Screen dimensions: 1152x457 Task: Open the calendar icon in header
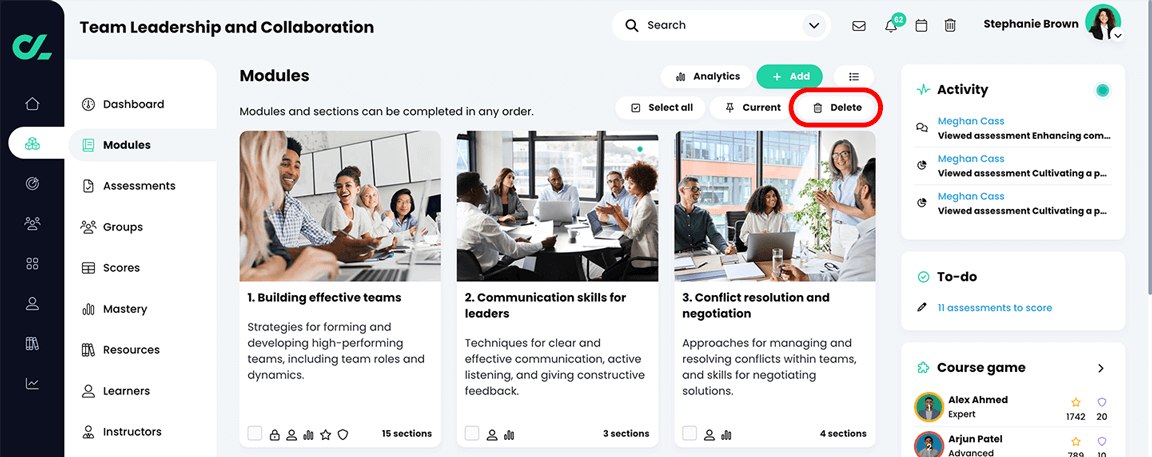(x=921, y=26)
